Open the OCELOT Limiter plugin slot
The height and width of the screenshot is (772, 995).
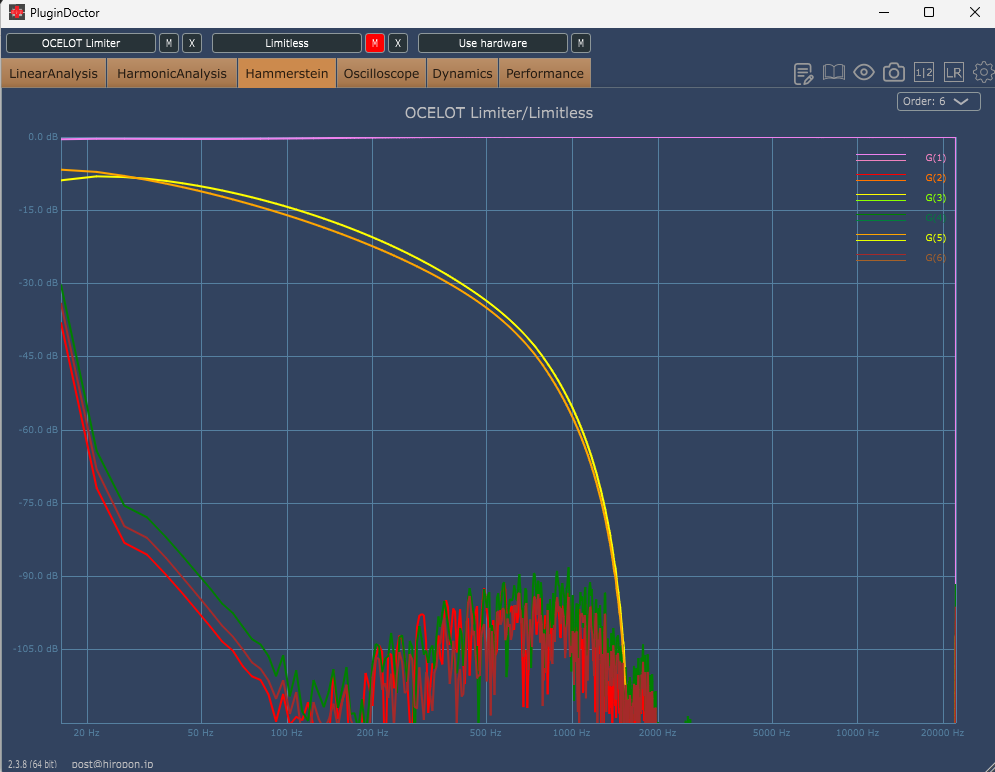click(x=81, y=43)
